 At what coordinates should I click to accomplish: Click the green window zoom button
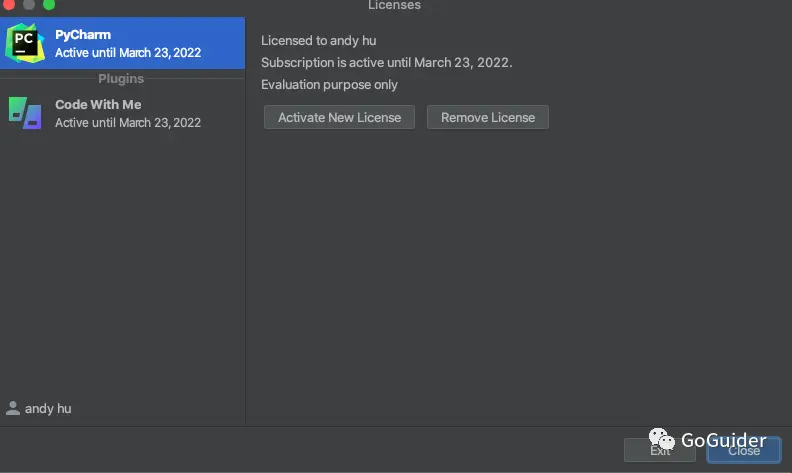tap(49, 5)
